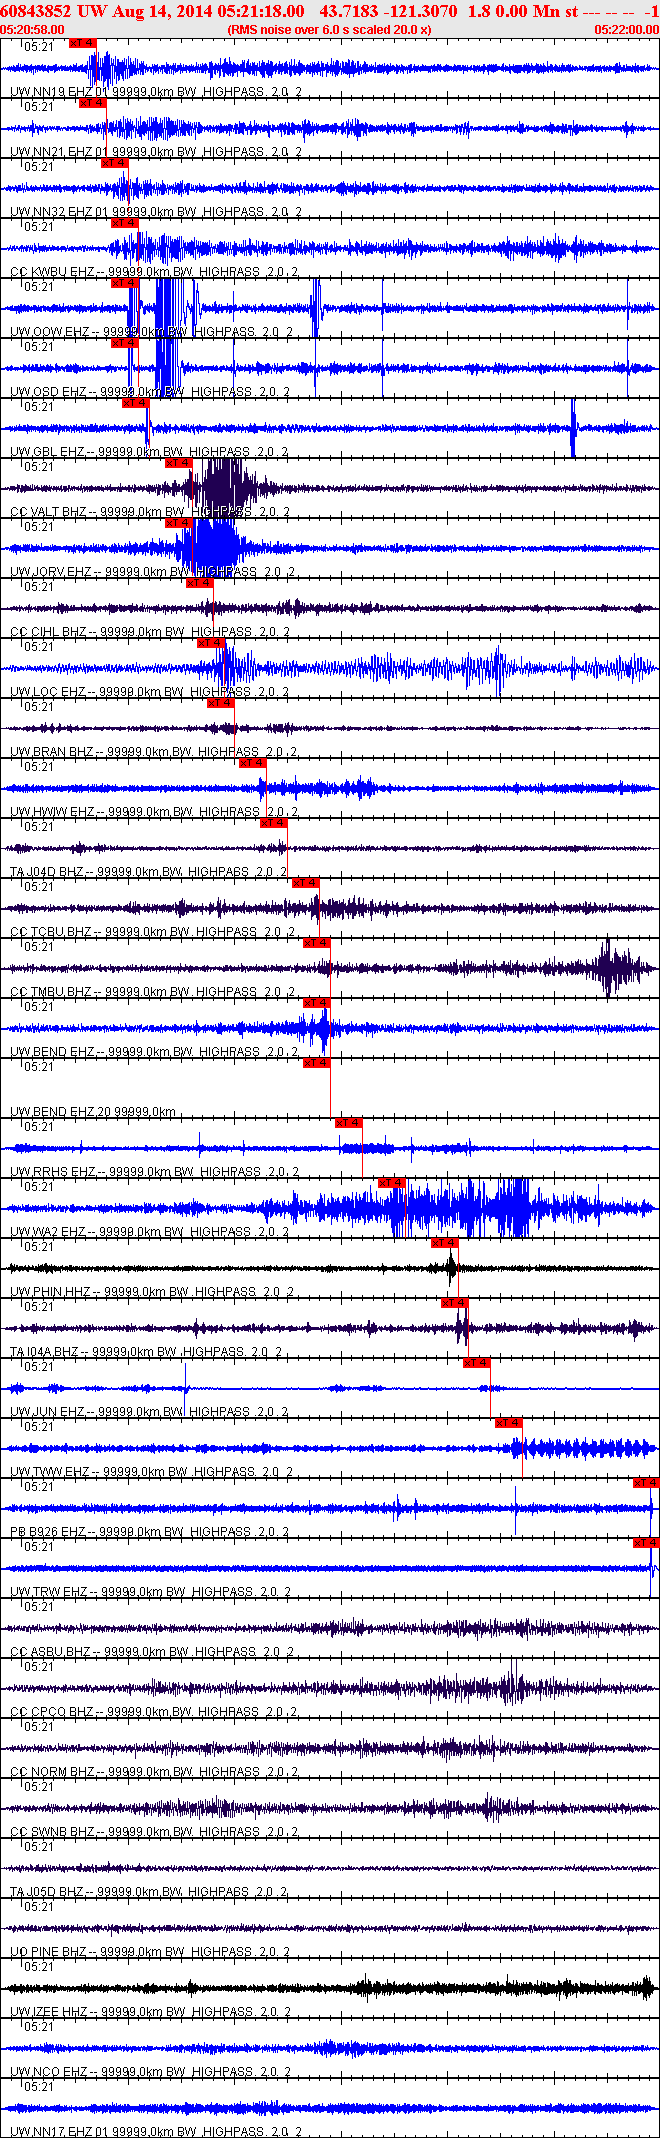660x2138 pixels.
Task: Click the red pick flag on UW.NN32 trace
Action: click(115, 163)
